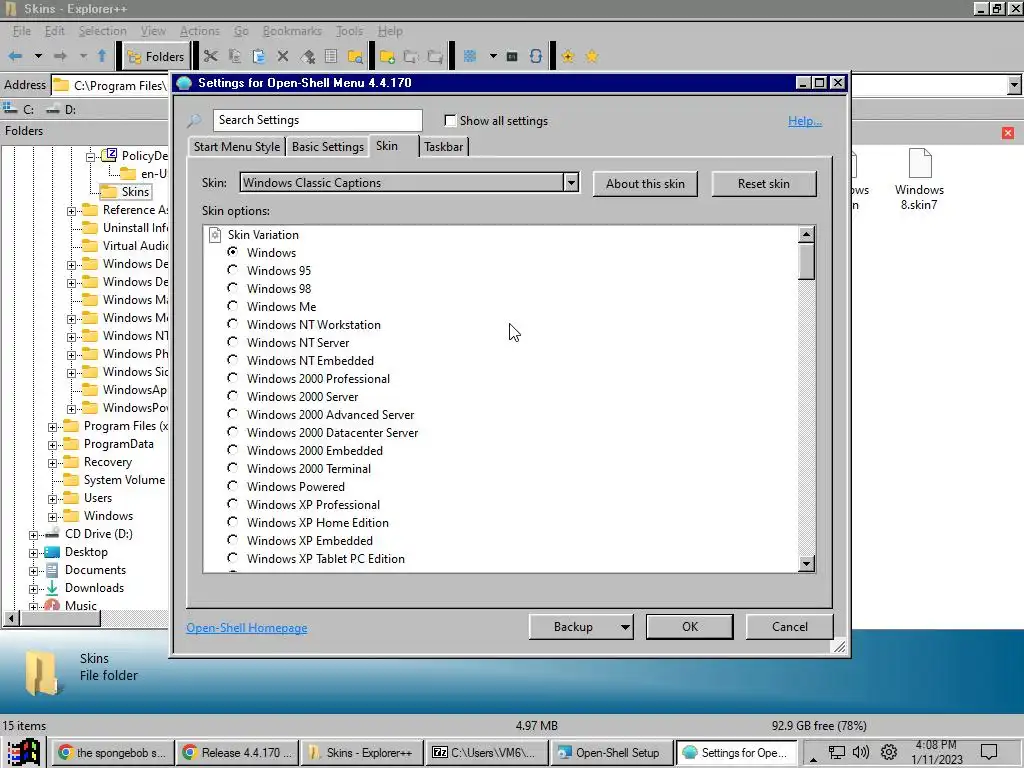
Task: Click the Move To folder icon
Action: (435, 56)
